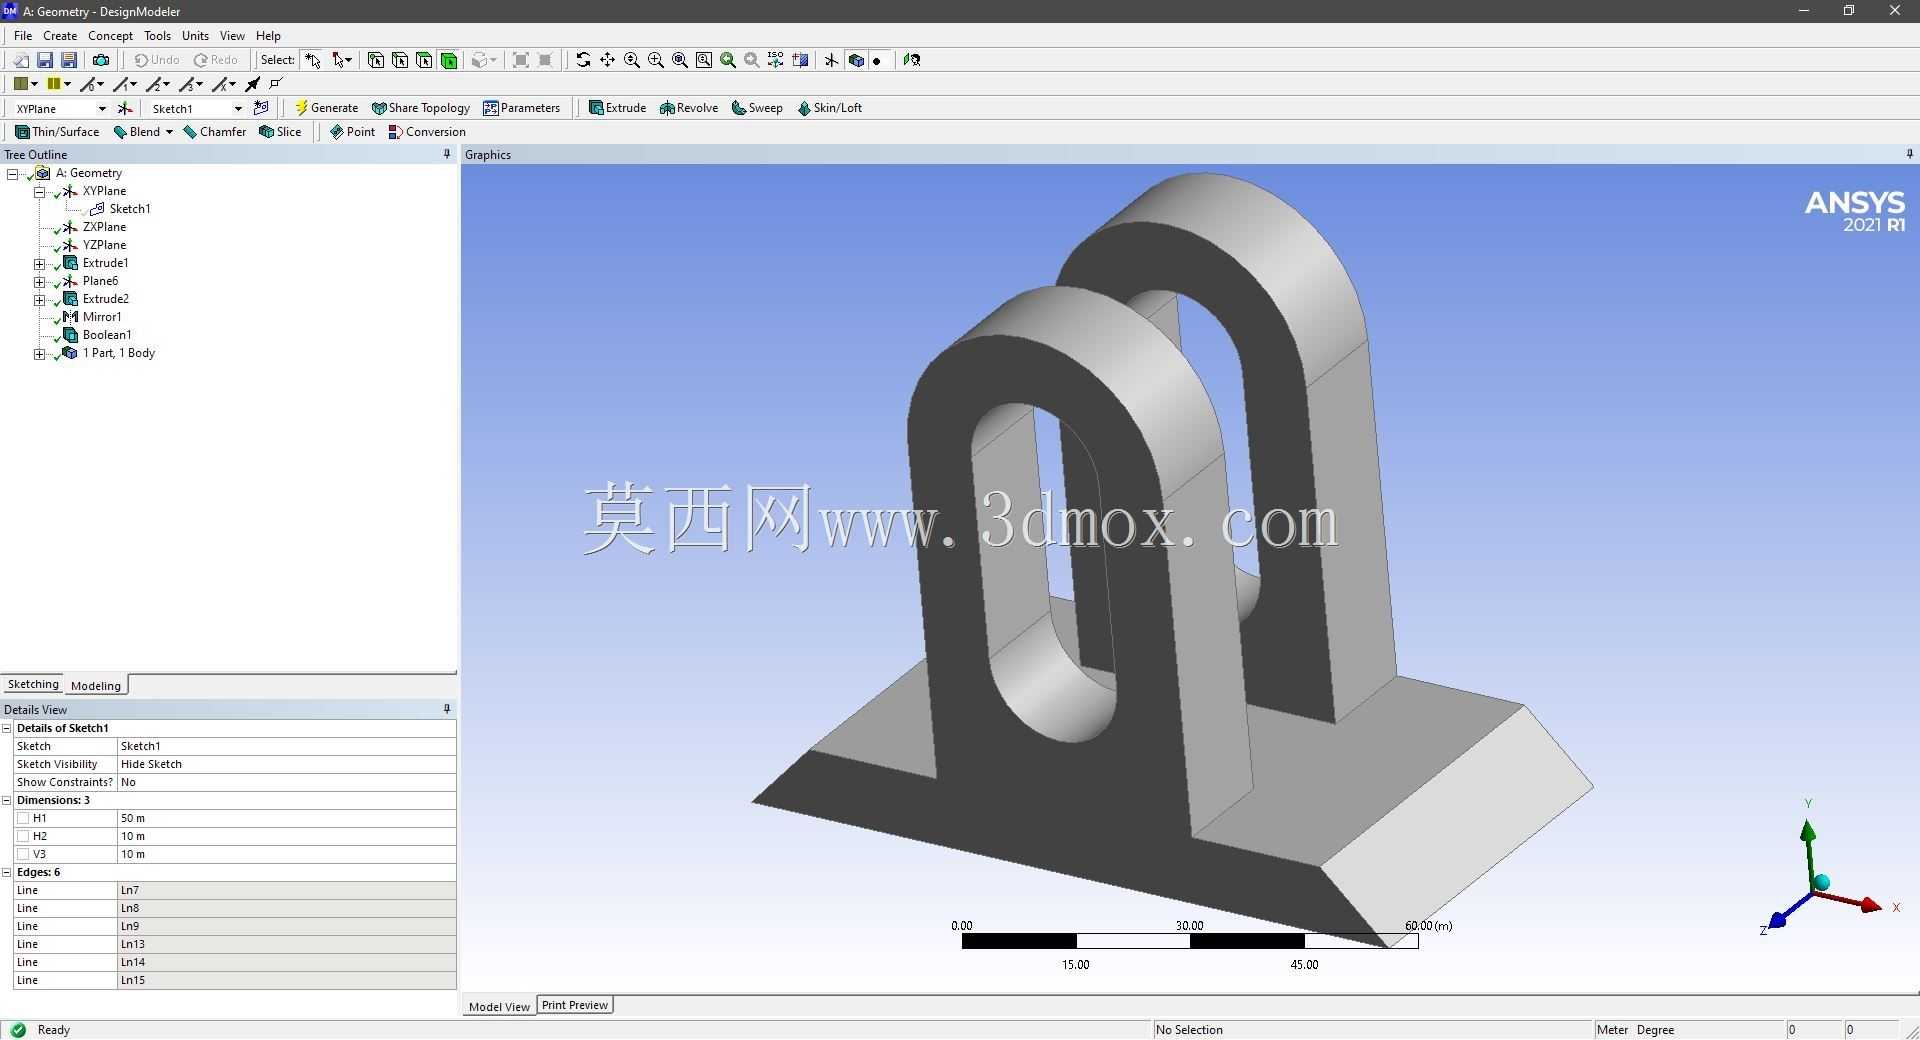This screenshot has height=1040, width=1920.
Task: Click the Point creation tool
Action: (x=352, y=132)
